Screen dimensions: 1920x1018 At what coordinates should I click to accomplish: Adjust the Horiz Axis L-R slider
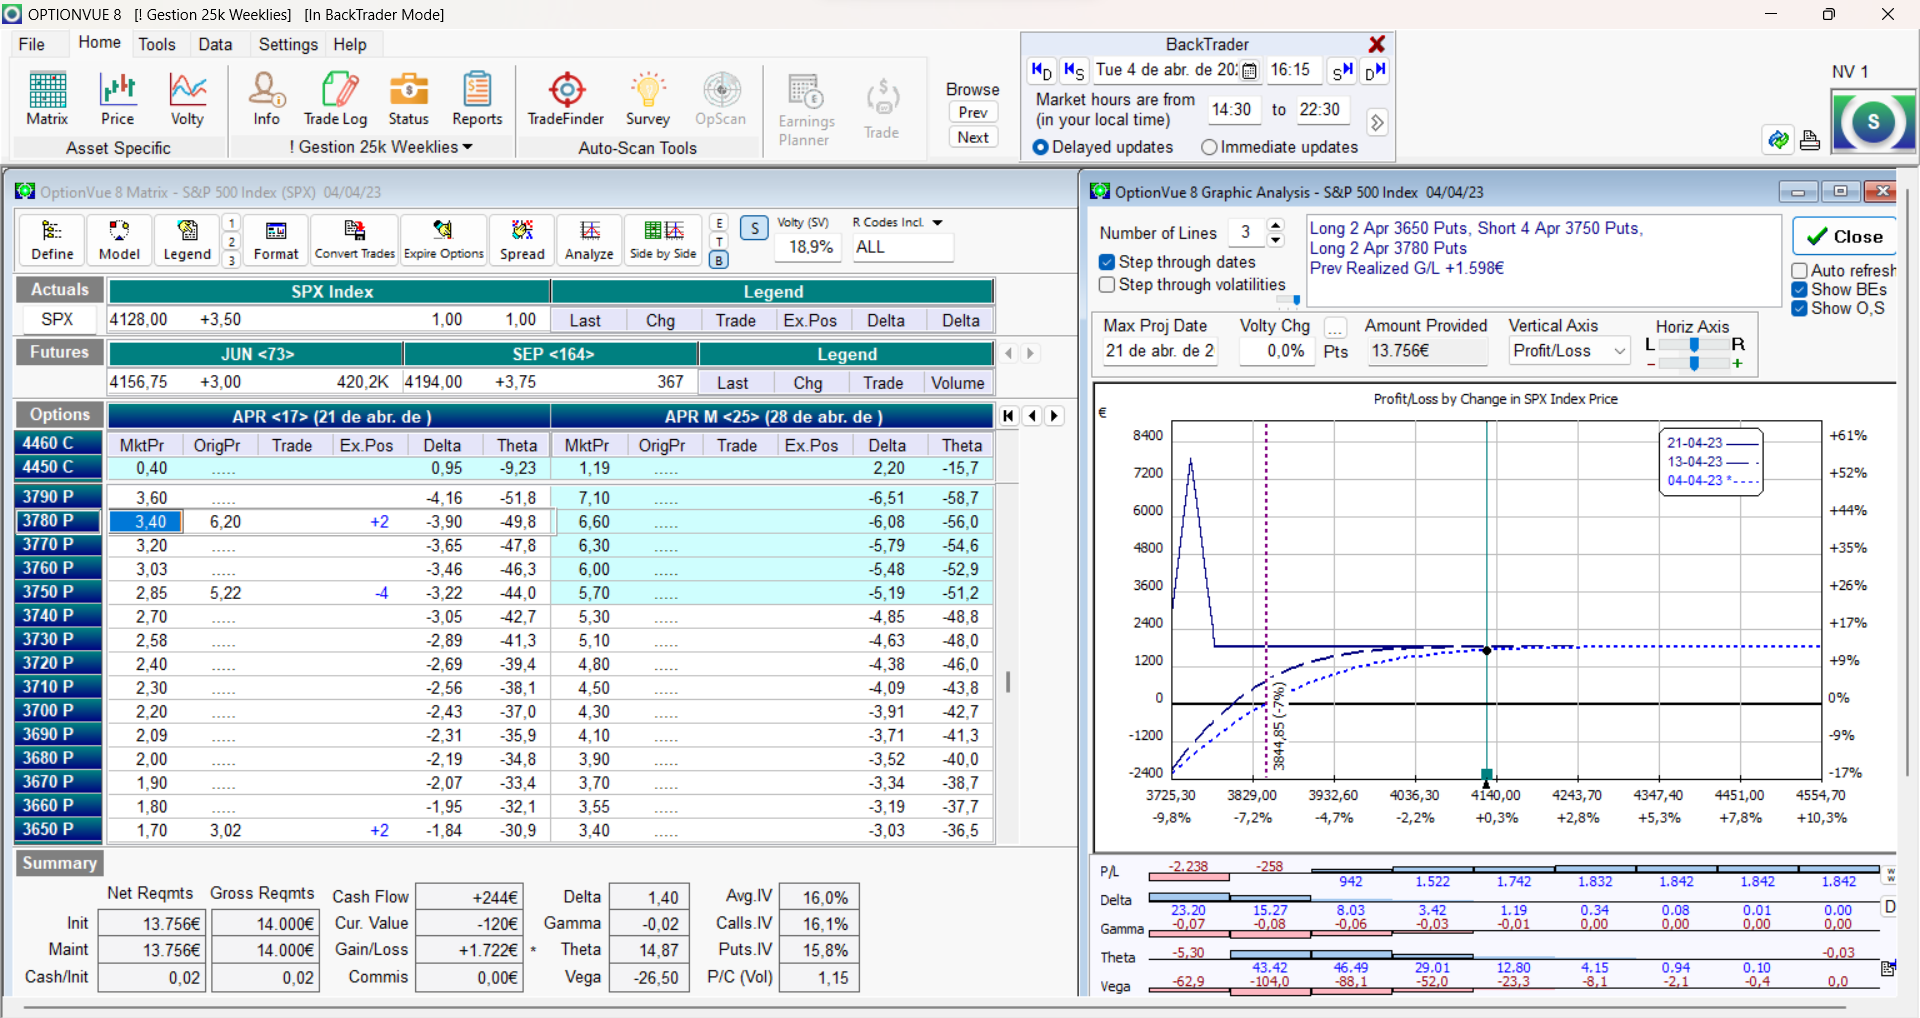click(1694, 345)
